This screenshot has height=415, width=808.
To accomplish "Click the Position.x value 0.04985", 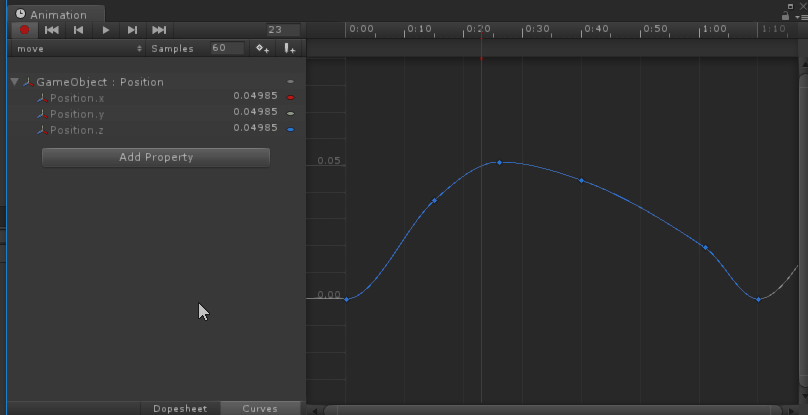I will click(x=256, y=96).
